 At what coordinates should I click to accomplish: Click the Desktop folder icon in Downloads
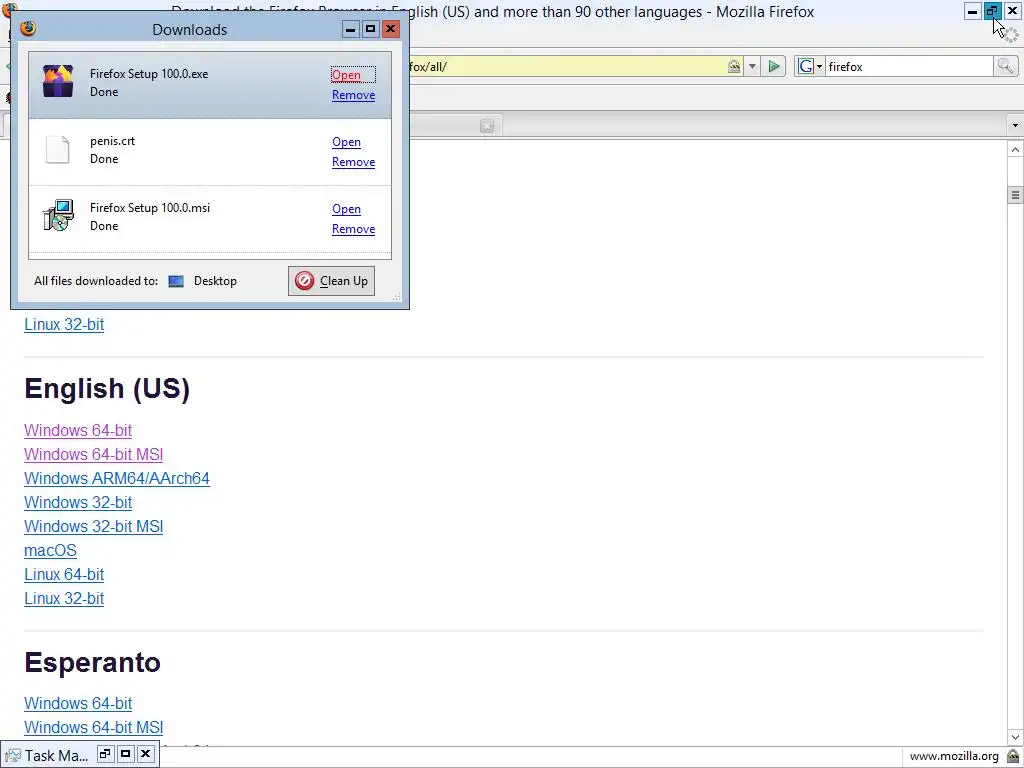point(176,281)
